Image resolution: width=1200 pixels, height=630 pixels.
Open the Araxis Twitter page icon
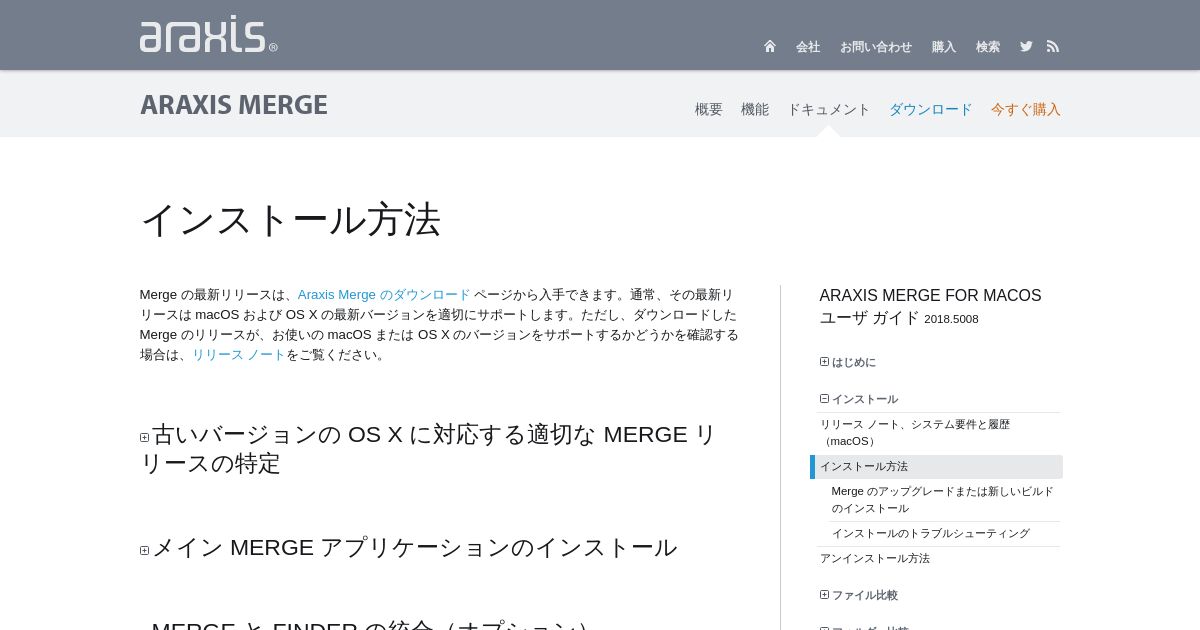pyautogui.click(x=1026, y=46)
